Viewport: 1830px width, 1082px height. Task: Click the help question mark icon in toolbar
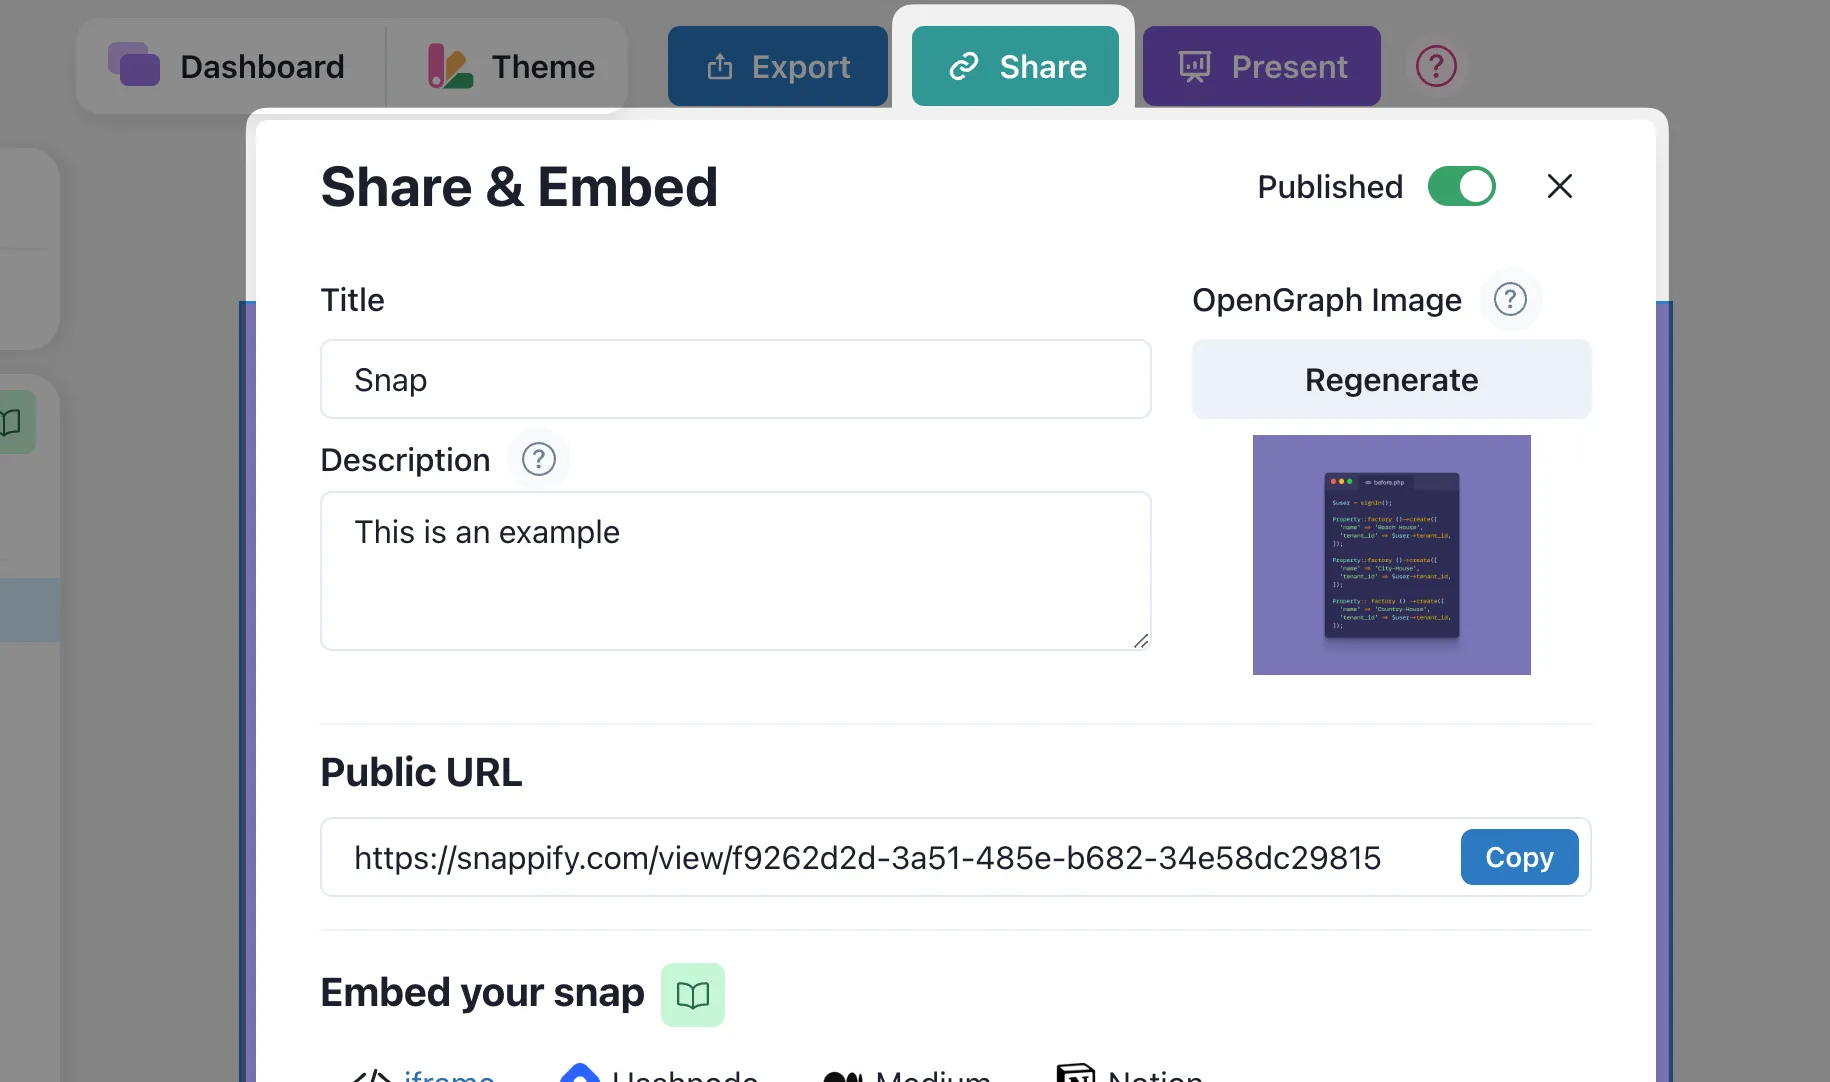coord(1436,67)
